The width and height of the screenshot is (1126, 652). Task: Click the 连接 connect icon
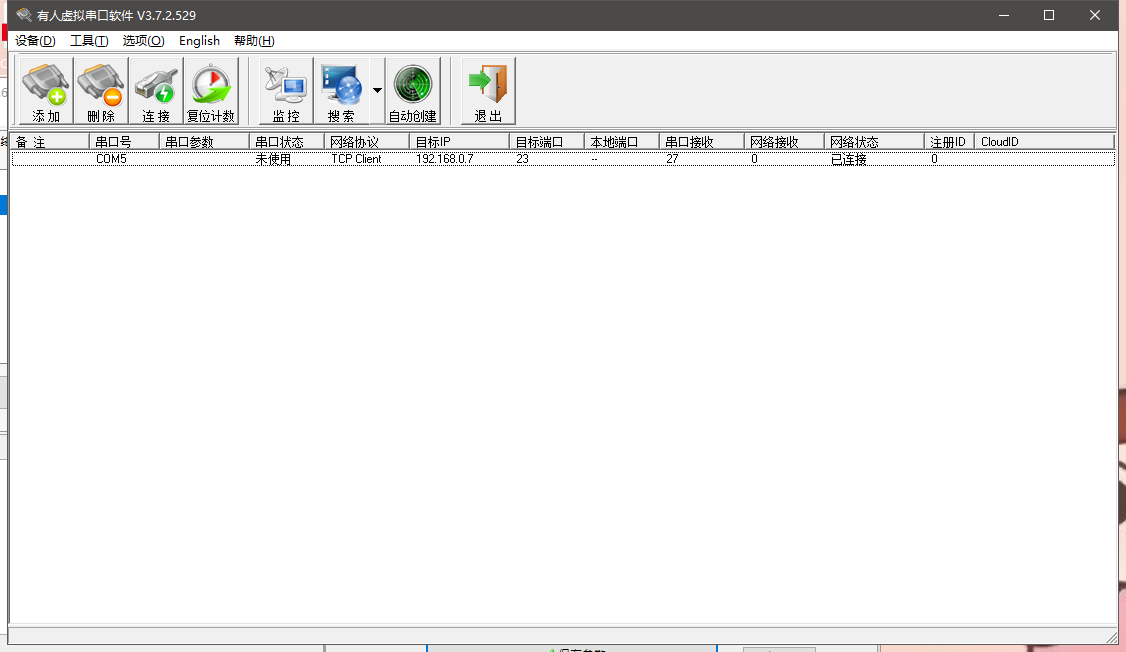click(x=156, y=91)
